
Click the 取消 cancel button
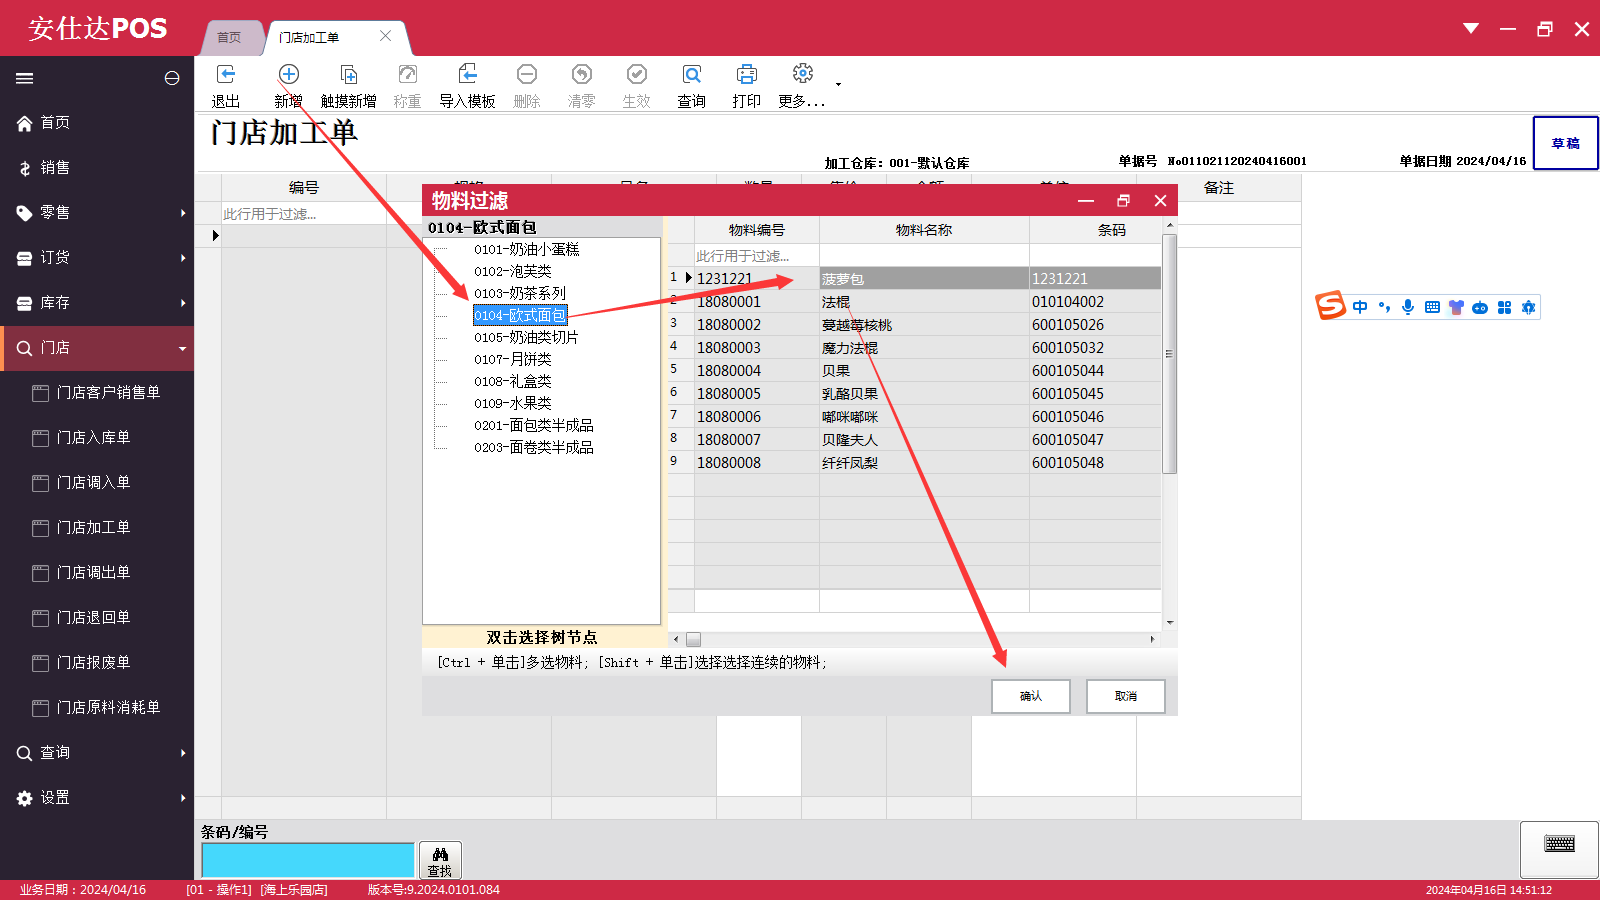point(1126,696)
